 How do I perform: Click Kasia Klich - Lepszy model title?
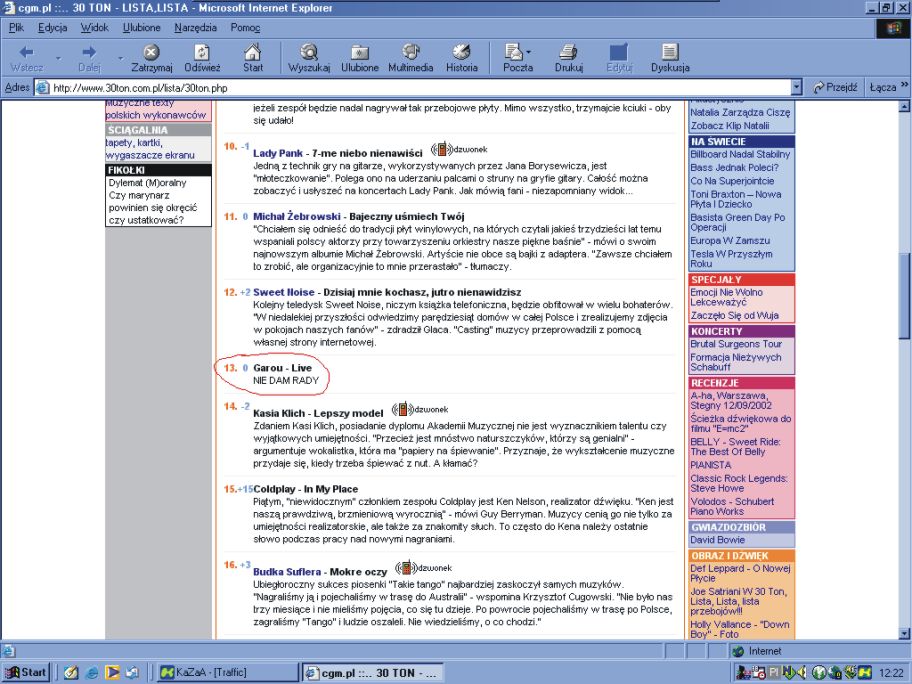tap(318, 413)
